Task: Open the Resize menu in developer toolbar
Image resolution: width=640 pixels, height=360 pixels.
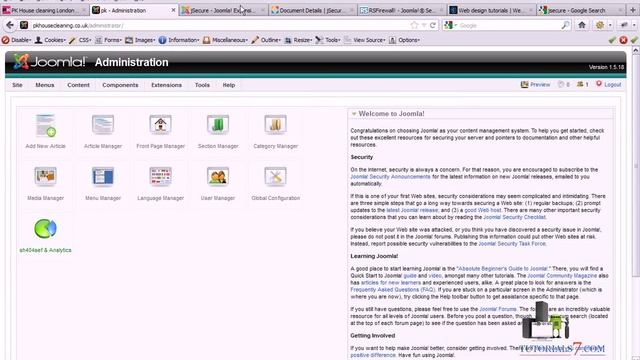Action: [x=298, y=40]
